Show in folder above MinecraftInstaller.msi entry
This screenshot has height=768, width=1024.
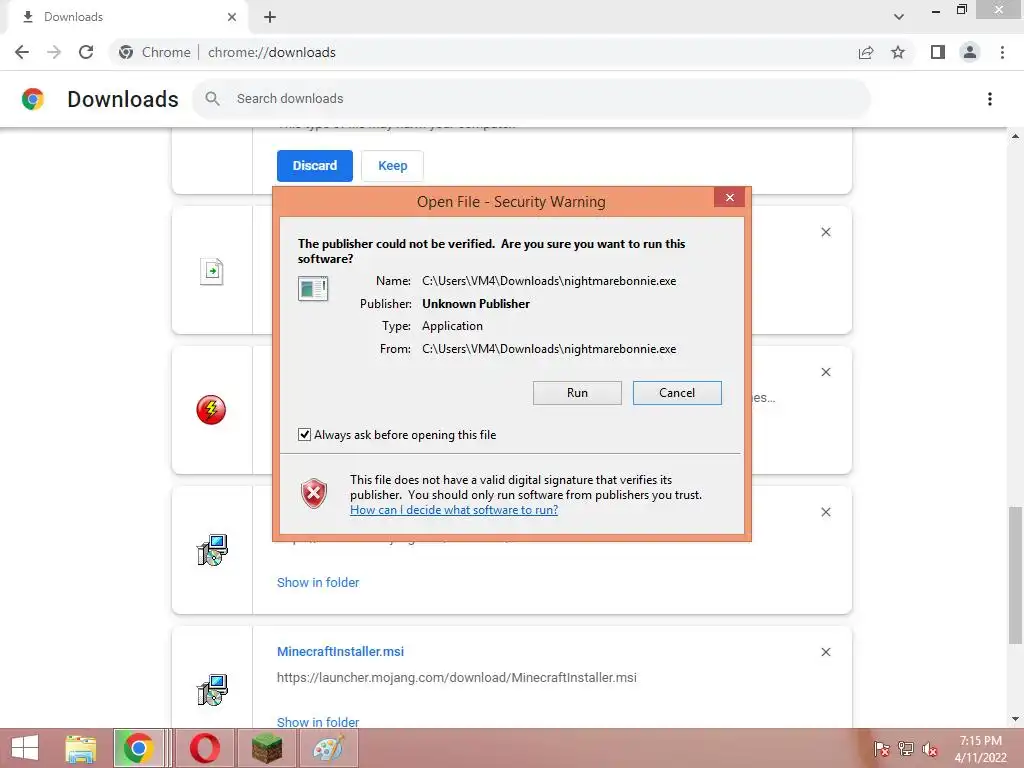[318, 582]
